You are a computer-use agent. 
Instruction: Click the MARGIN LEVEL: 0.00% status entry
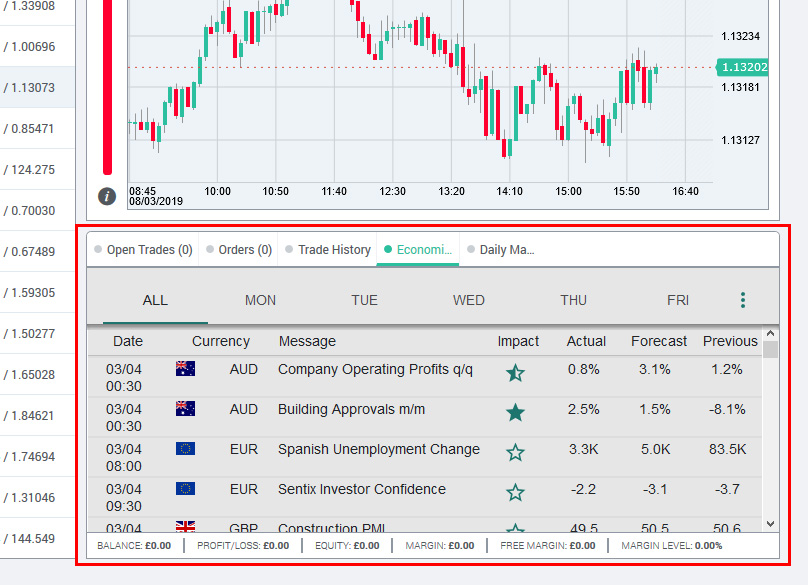(x=671, y=546)
